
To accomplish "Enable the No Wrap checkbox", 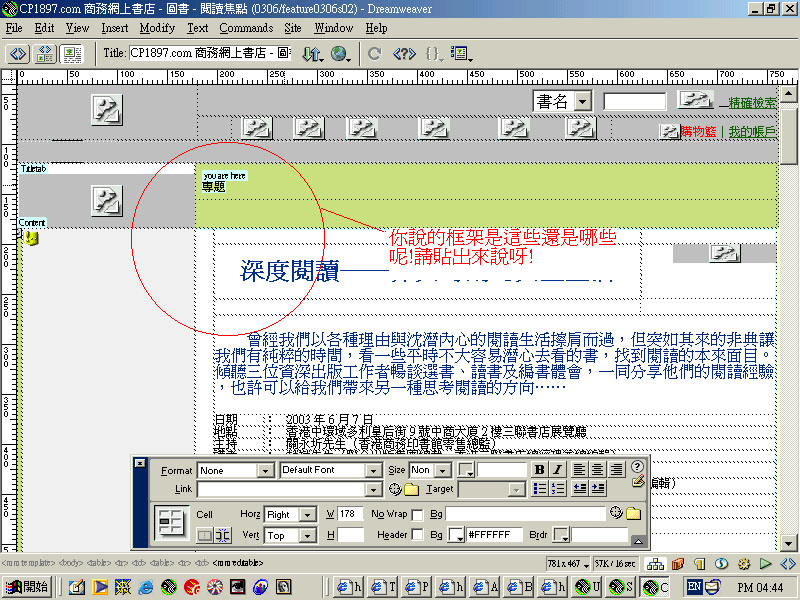I will (x=417, y=514).
